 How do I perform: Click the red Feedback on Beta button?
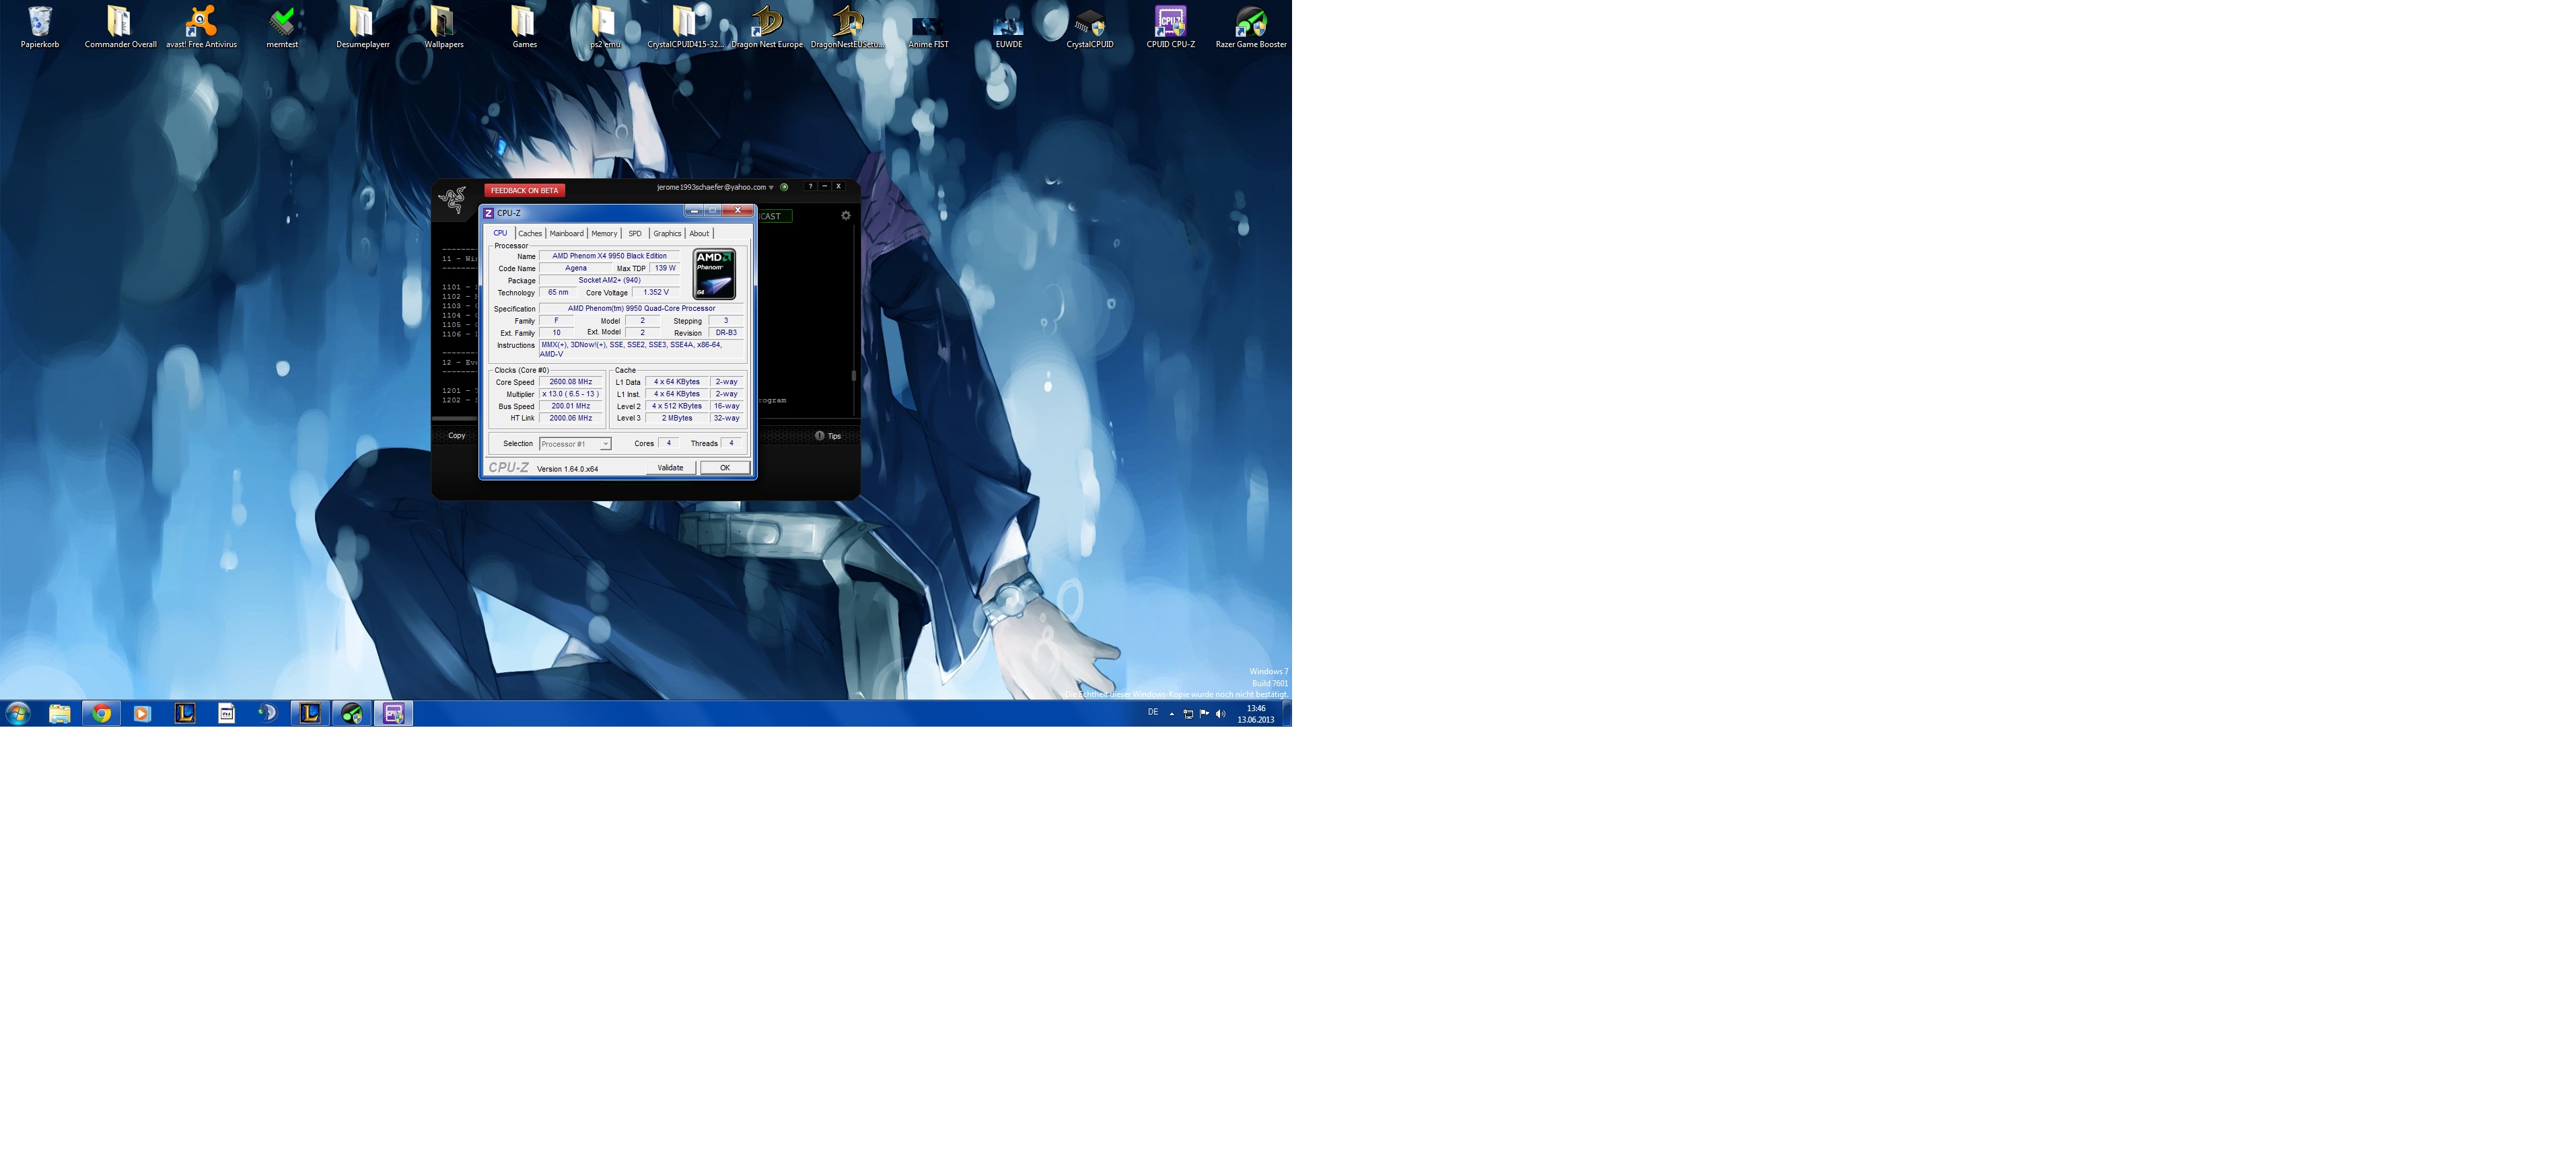pyautogui.click(x=524, y=190)
